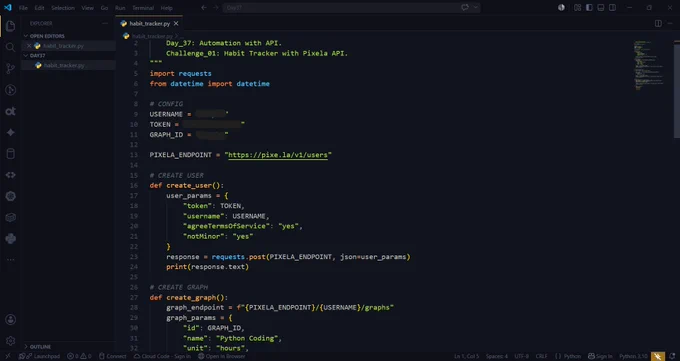This screenshot has width=680, height=361.
Task: Open the chat dropdown arrow in command center
Action: point(475,7)
